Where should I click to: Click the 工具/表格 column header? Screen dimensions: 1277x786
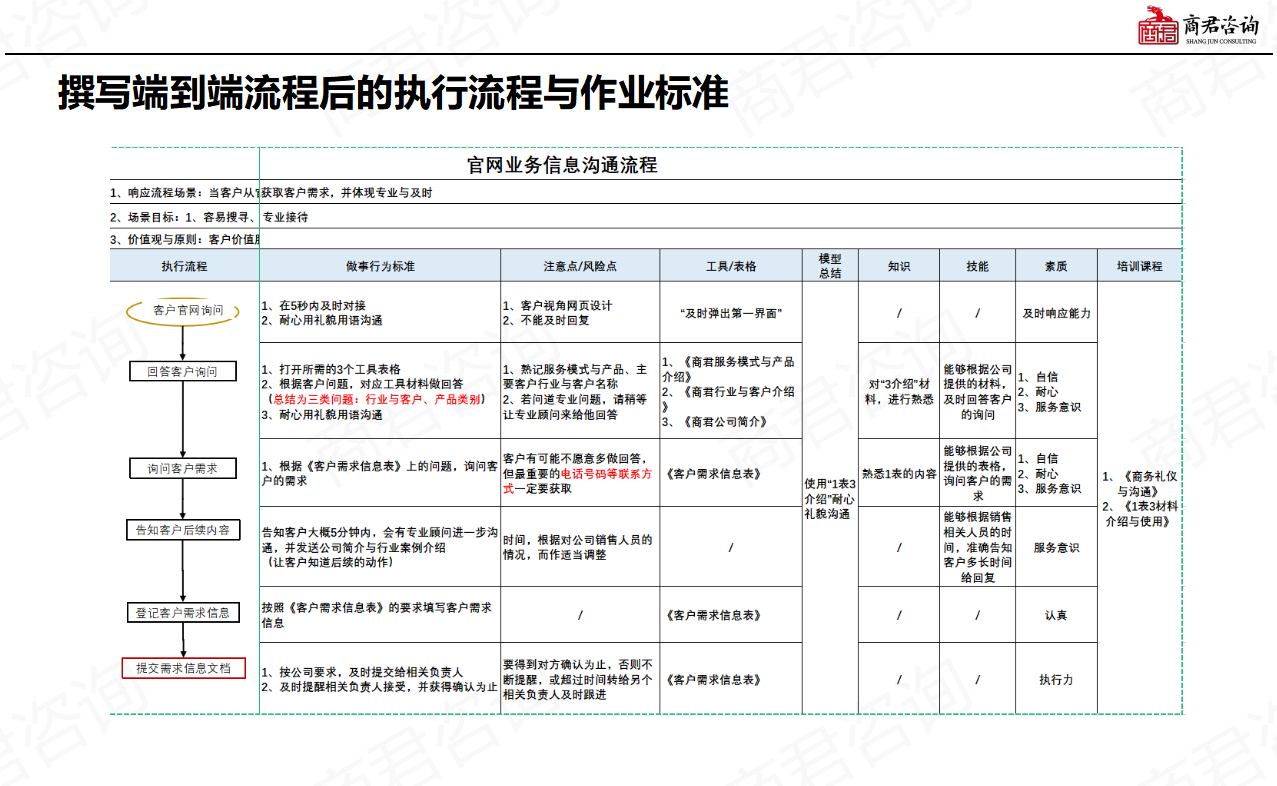(731, 266)
